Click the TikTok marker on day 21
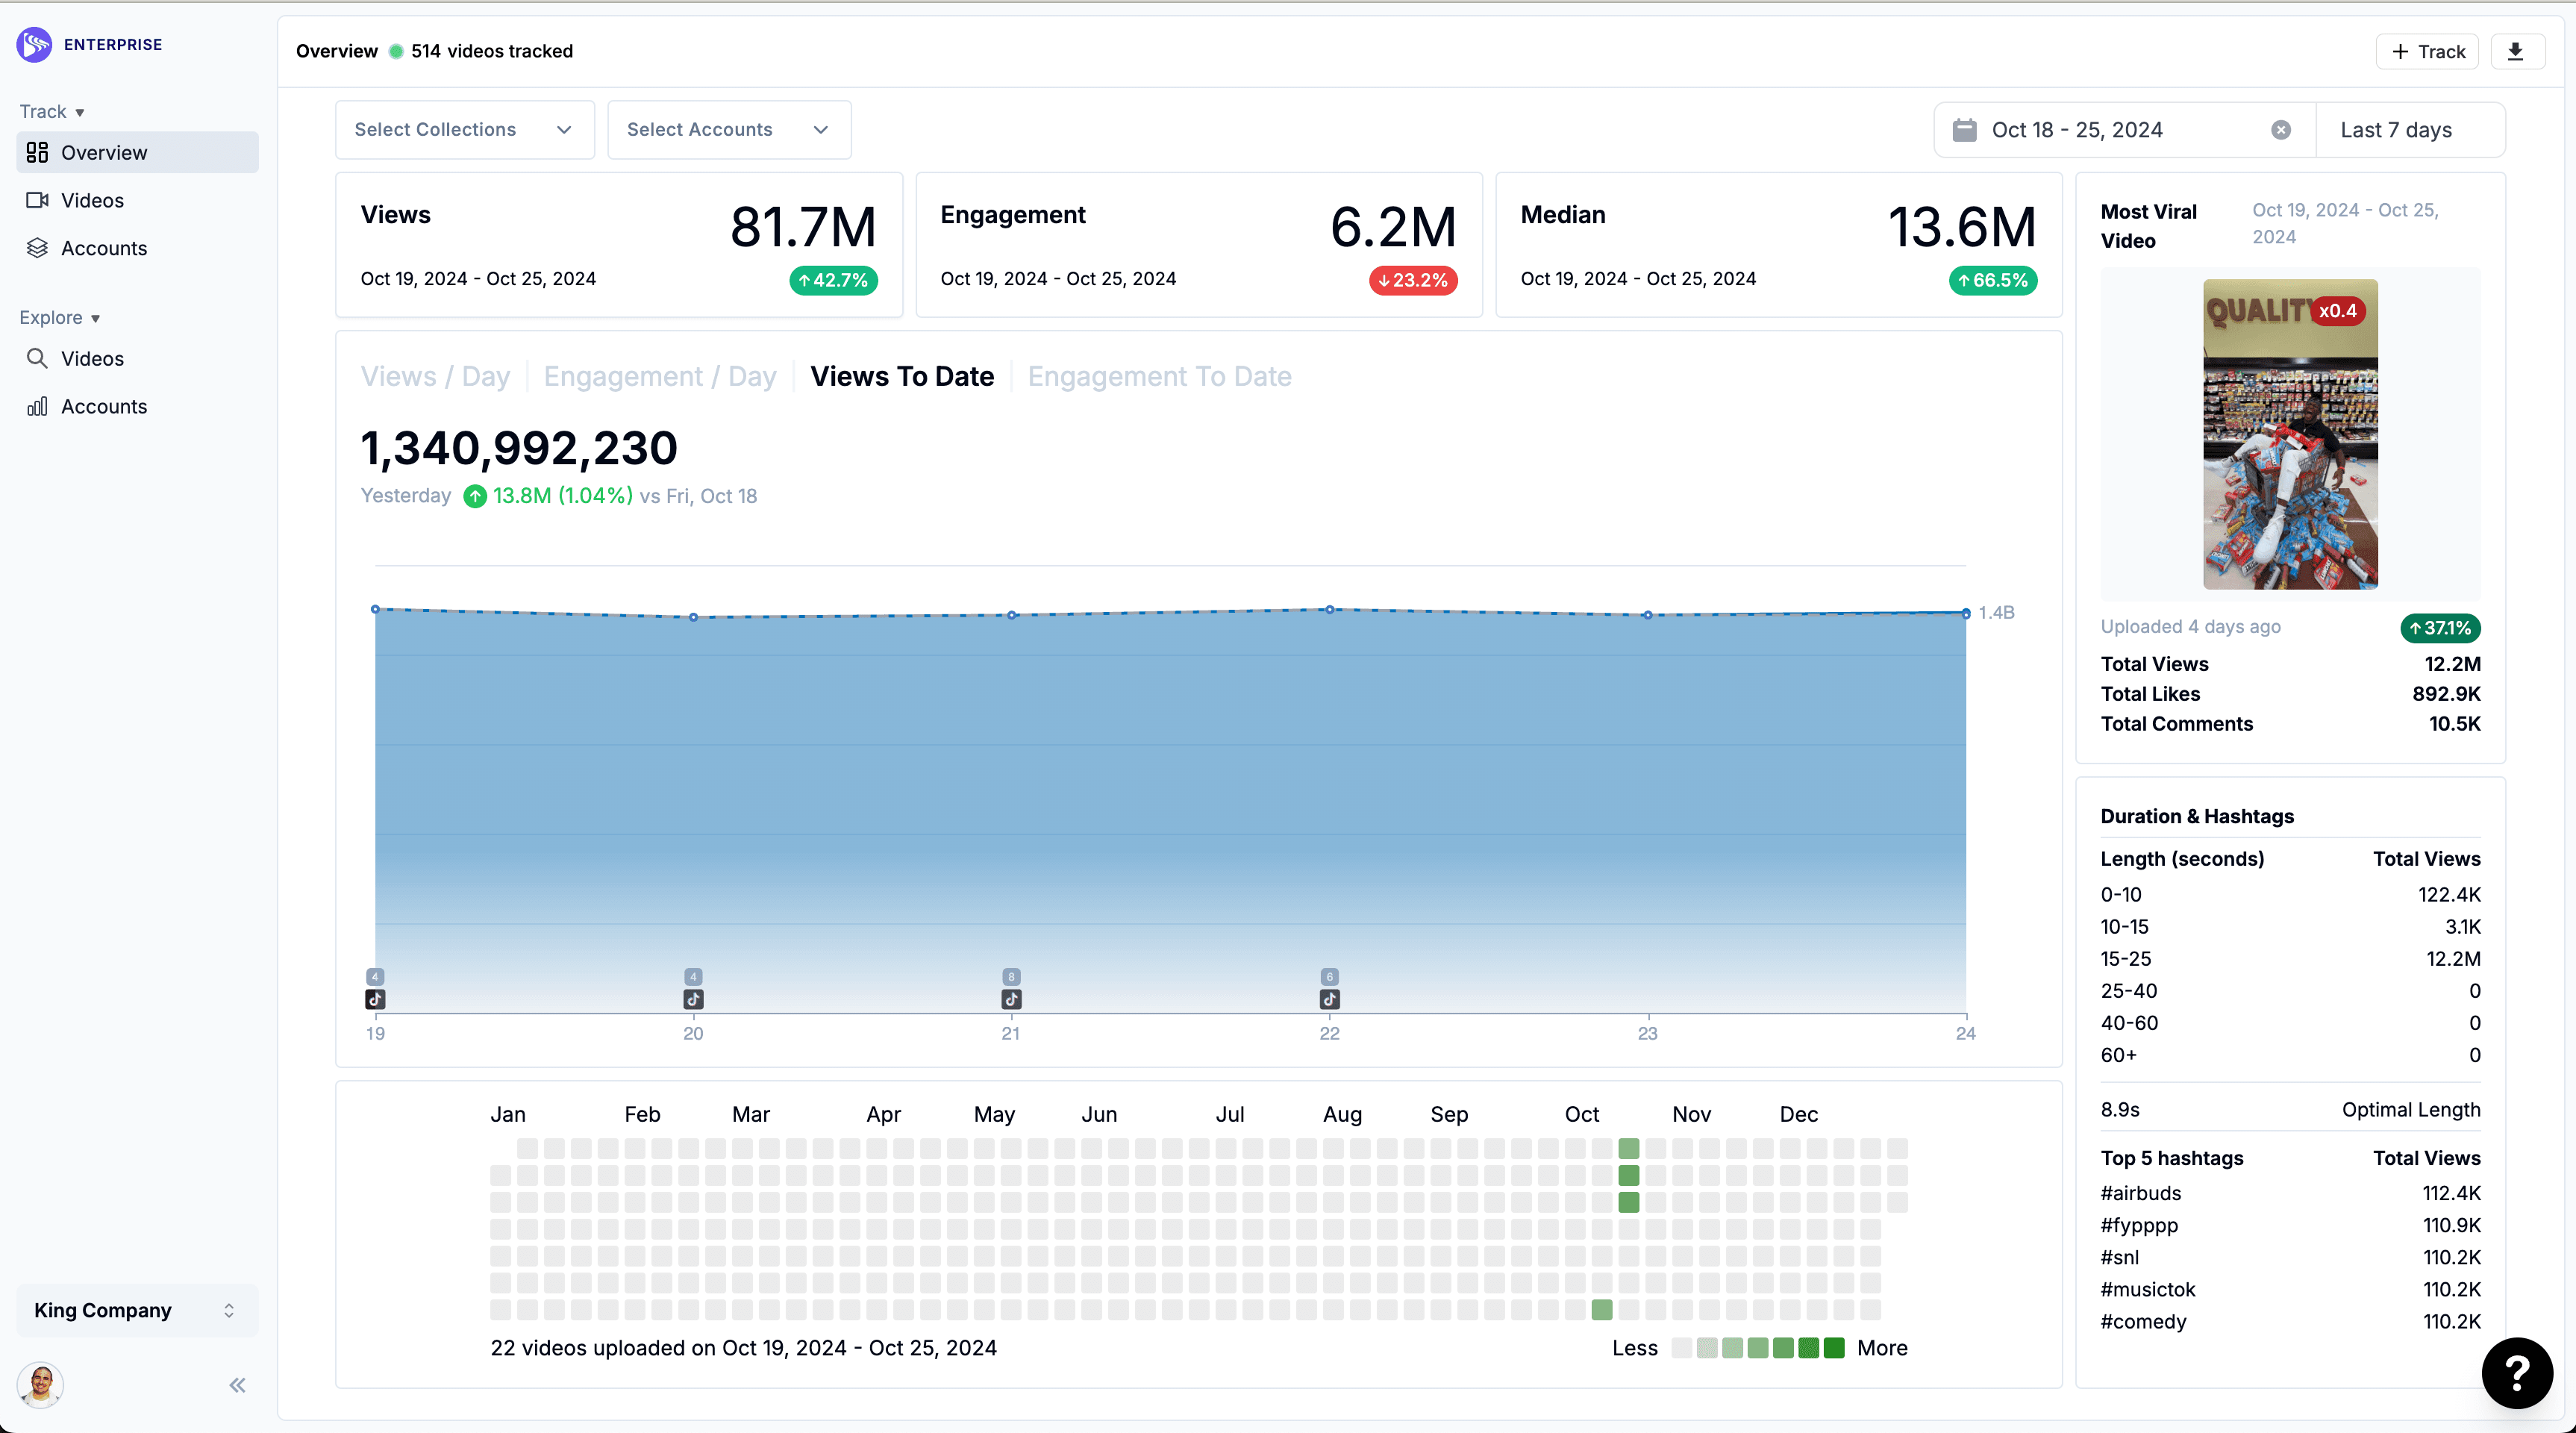This screenshot has height=1433, width=2576. (1011, 999)
